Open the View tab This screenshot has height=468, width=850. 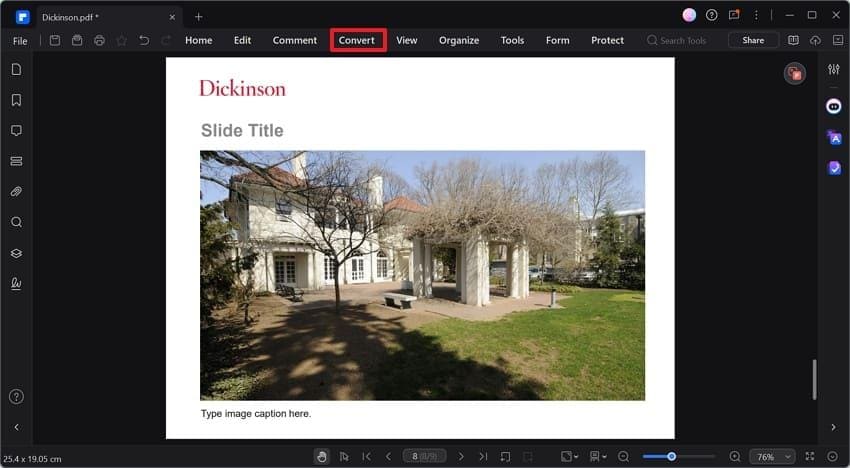point(407,40)
